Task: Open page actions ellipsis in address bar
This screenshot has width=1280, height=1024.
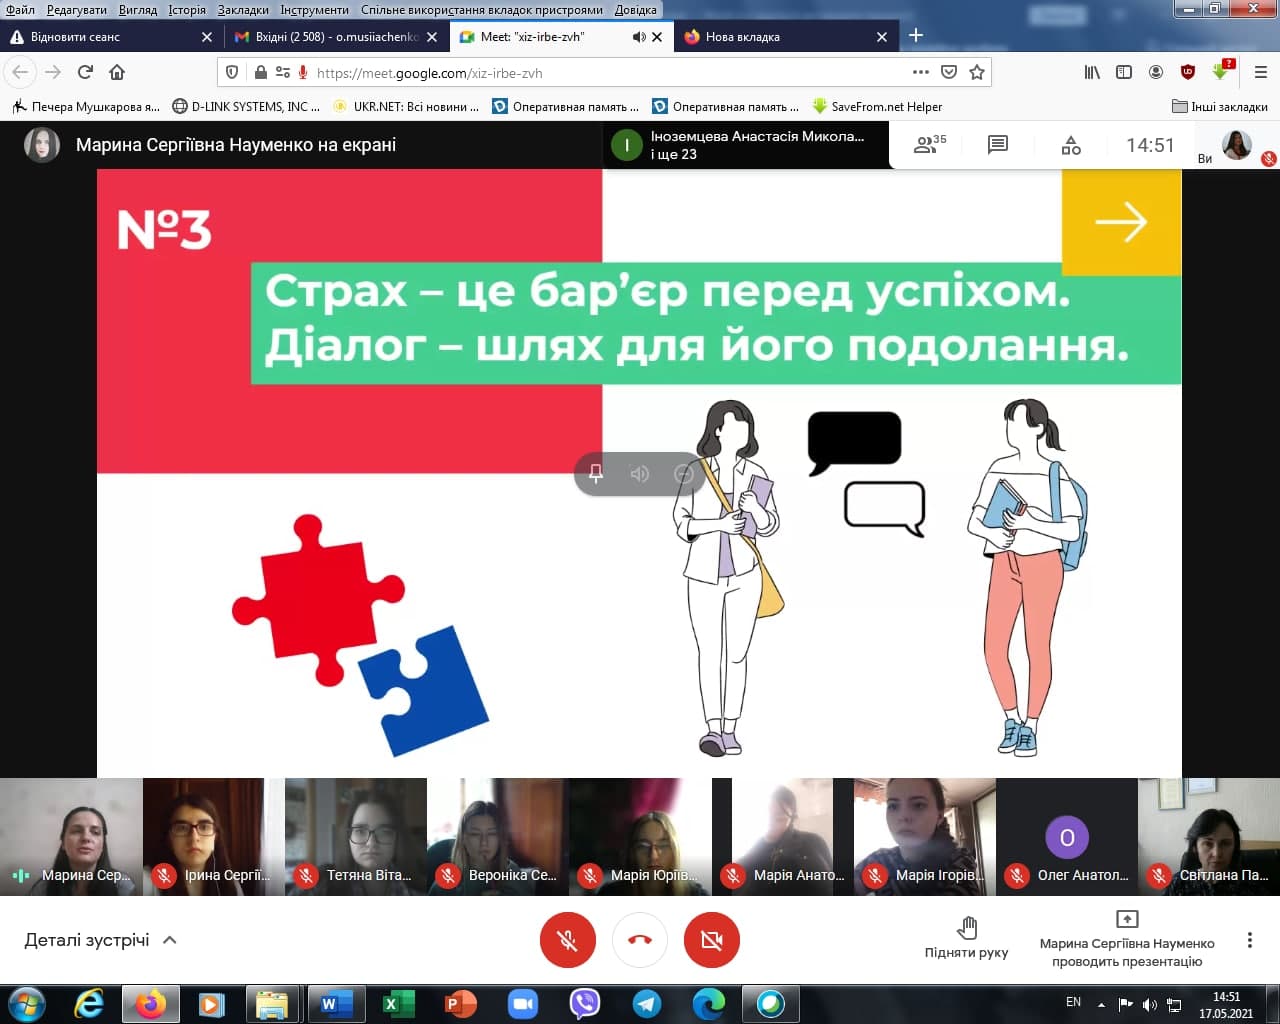Action: [921, 72]
